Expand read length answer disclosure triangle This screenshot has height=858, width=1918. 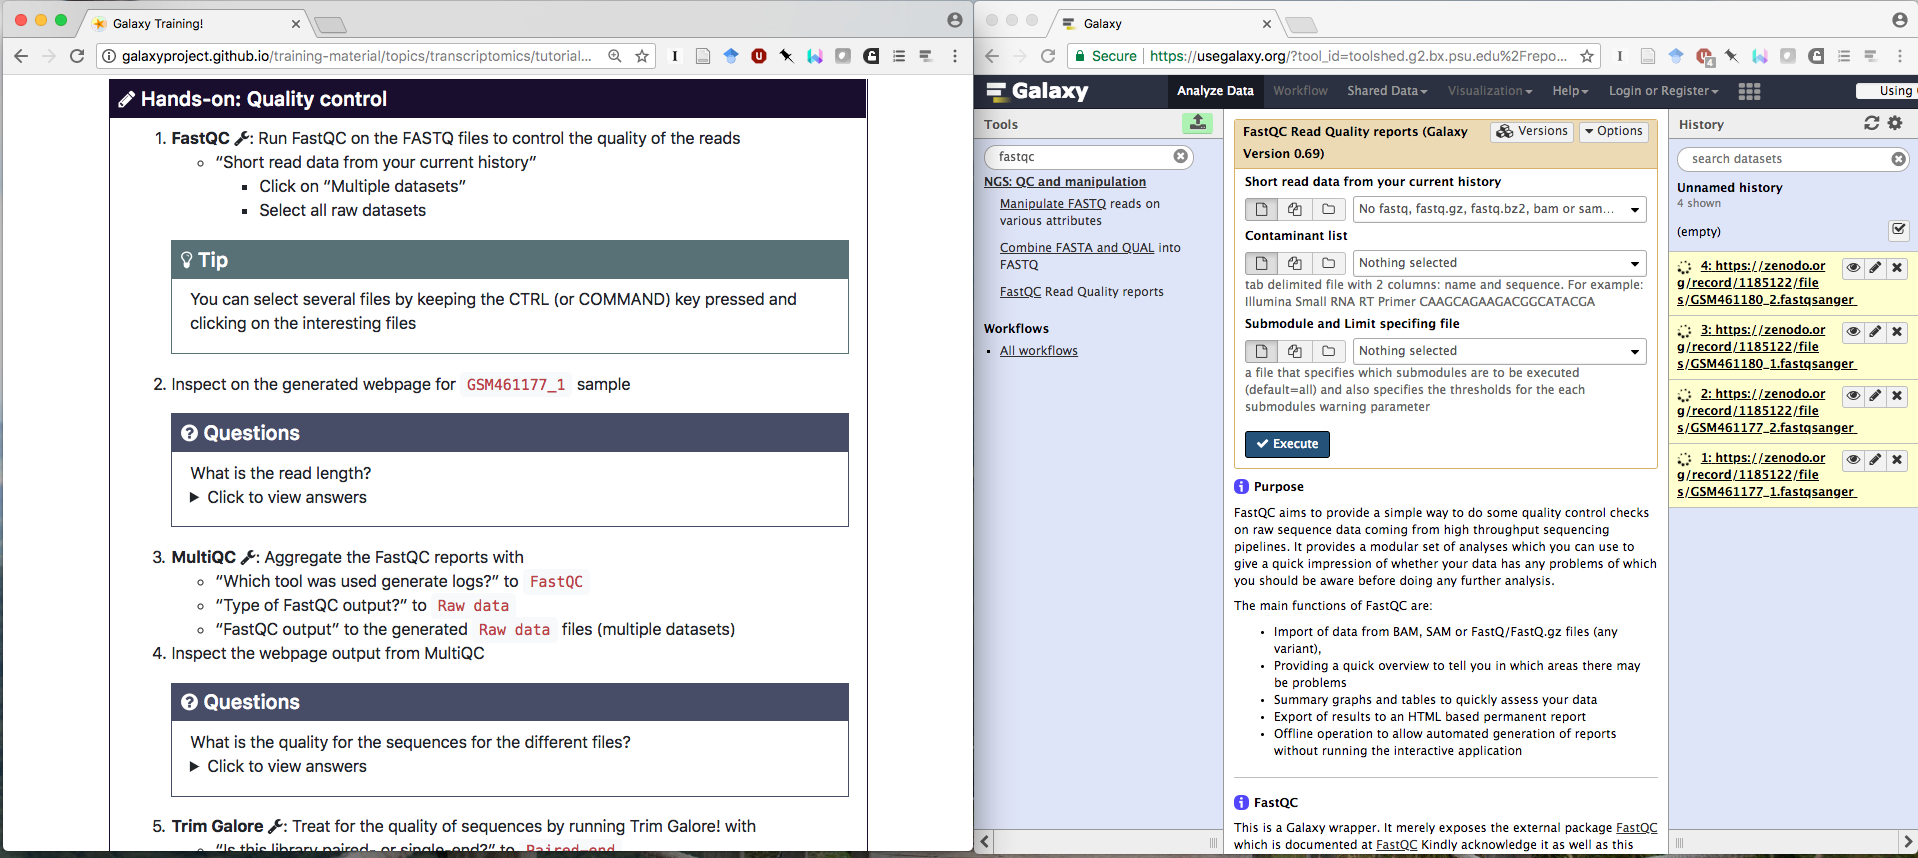coord(194,498)
